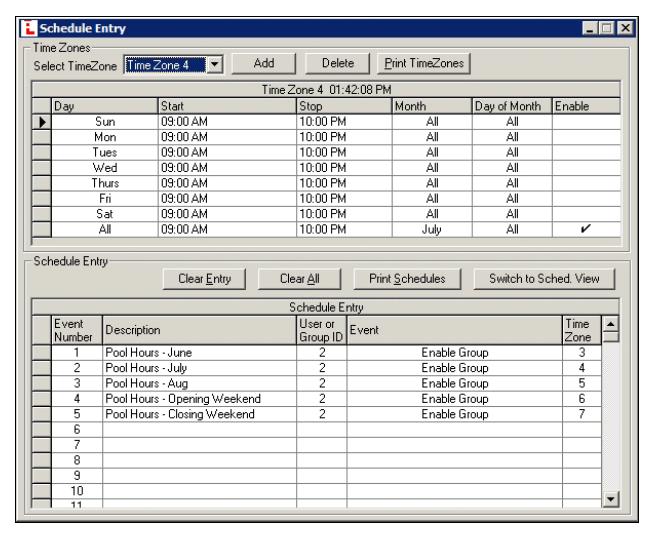Click the scroll down arrow of Schedule Entry grid

click(611, 499)
